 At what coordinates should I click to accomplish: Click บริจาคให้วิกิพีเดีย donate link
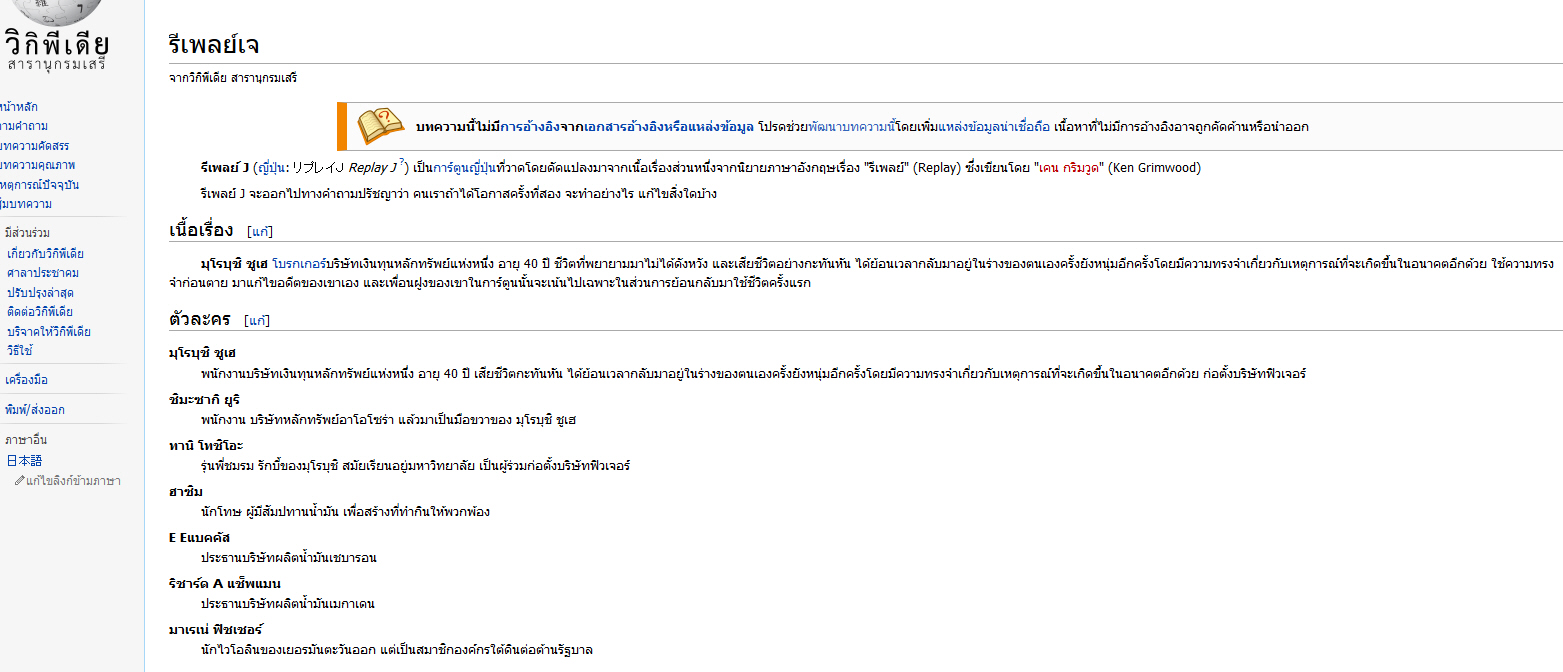tap(49, 331)
